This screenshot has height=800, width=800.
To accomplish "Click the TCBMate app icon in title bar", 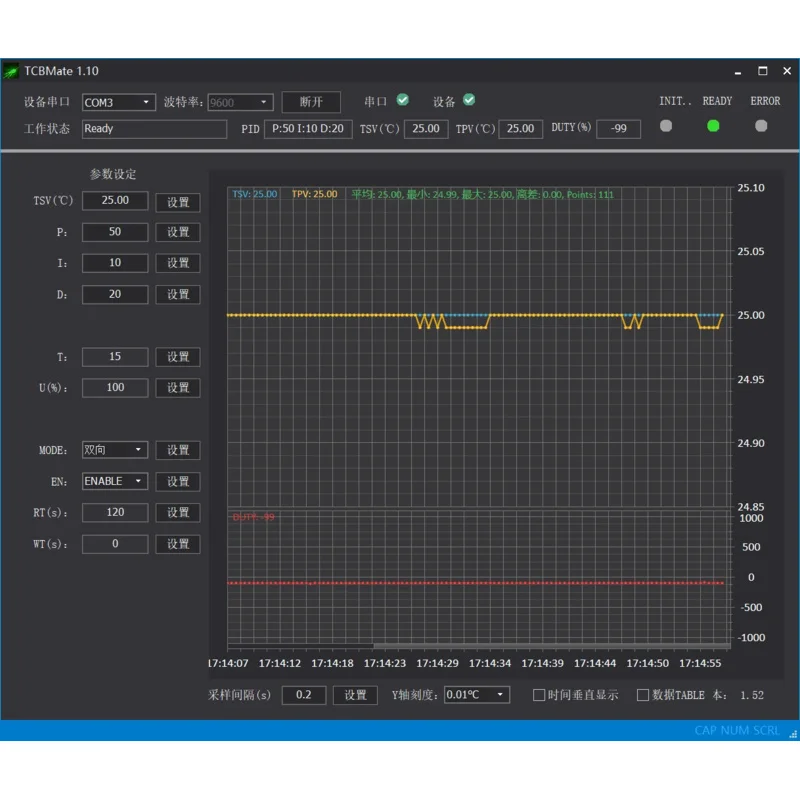I will 11,71.
